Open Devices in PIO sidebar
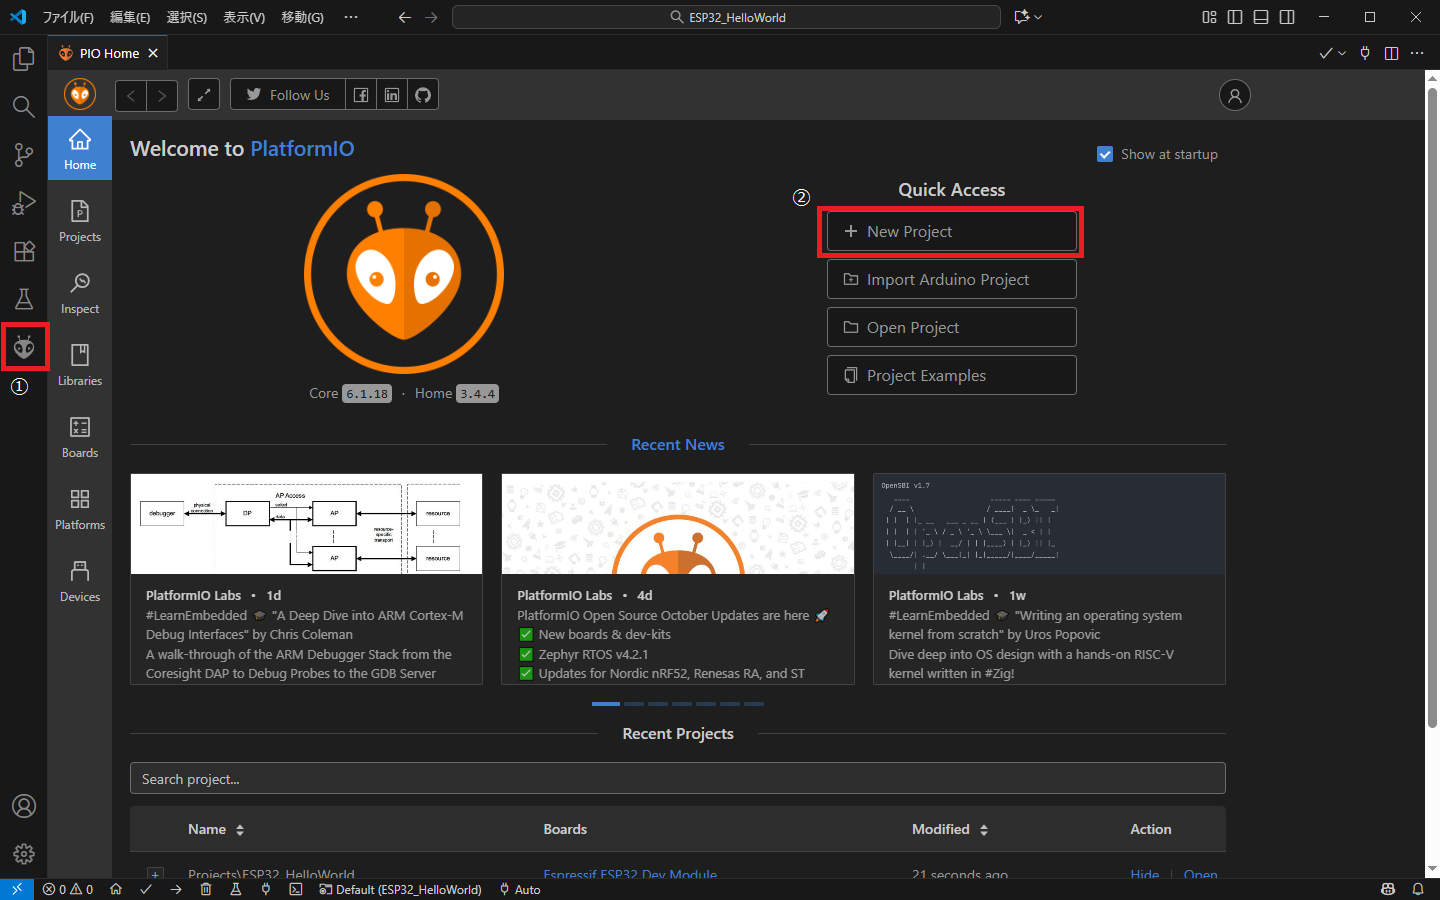Image resolution: width=1440 pixels, height=900 pixels. (80, 580)
